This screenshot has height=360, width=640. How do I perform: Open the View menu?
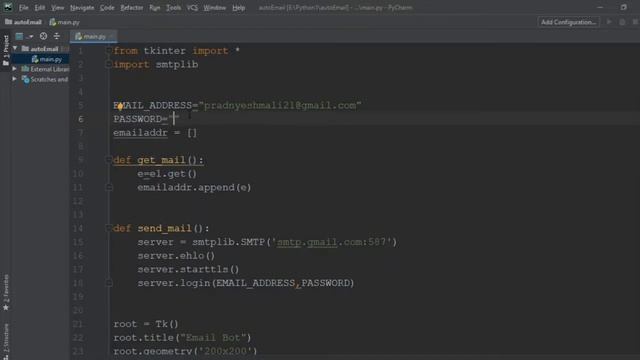pos(58,8)
